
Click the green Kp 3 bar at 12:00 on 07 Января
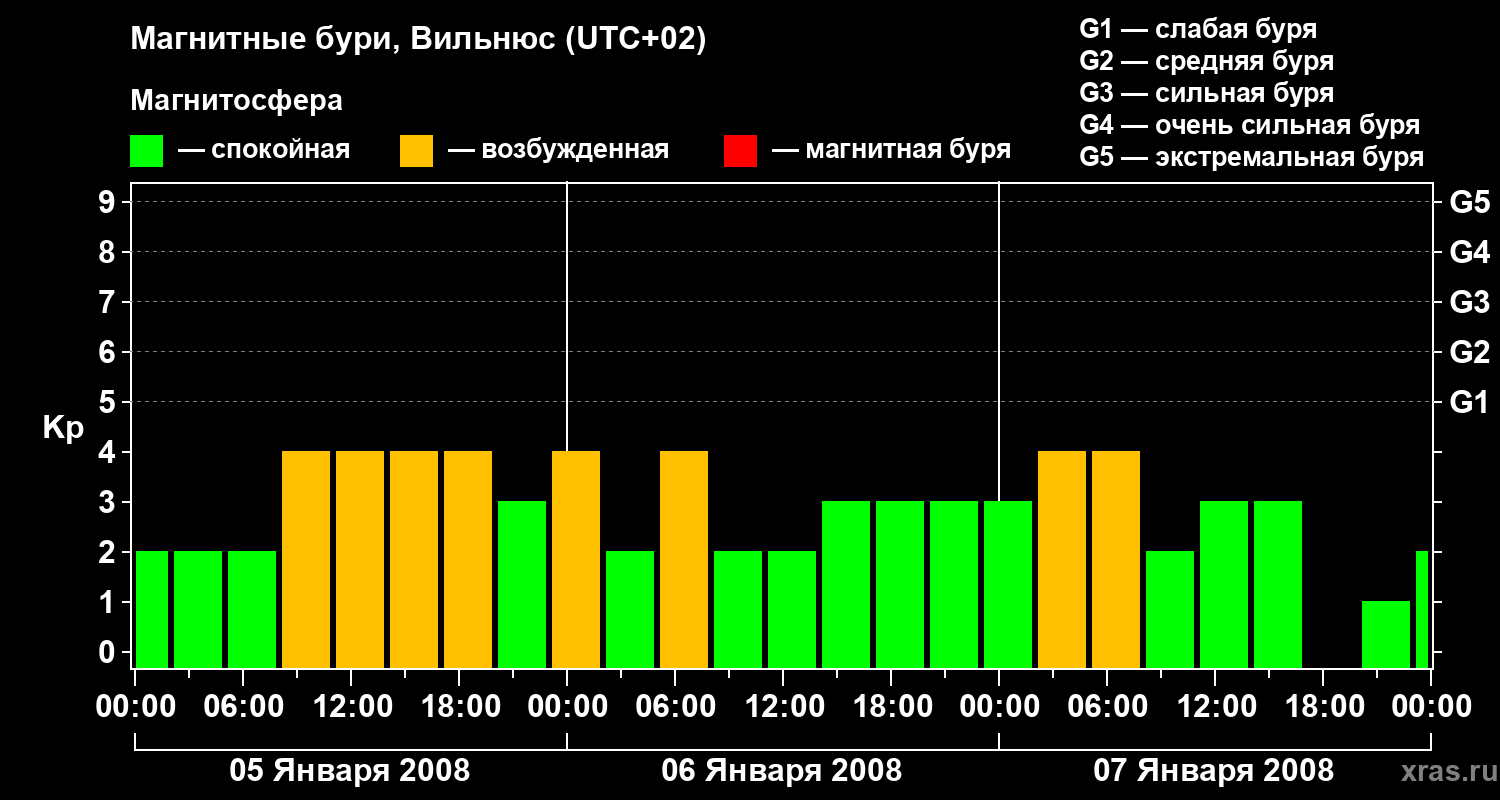point(1224,584)
